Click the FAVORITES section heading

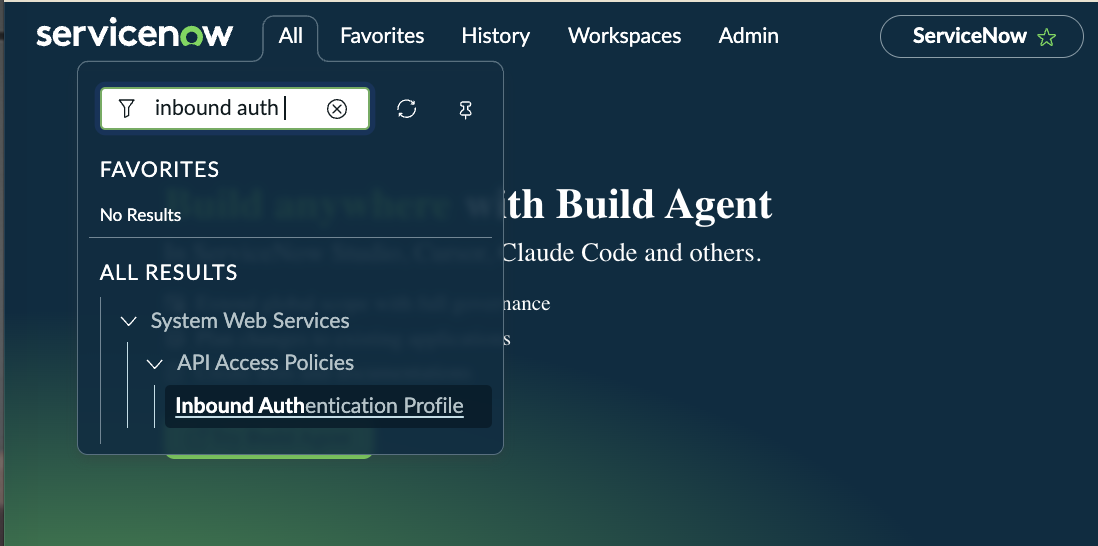tap(160, 169)
